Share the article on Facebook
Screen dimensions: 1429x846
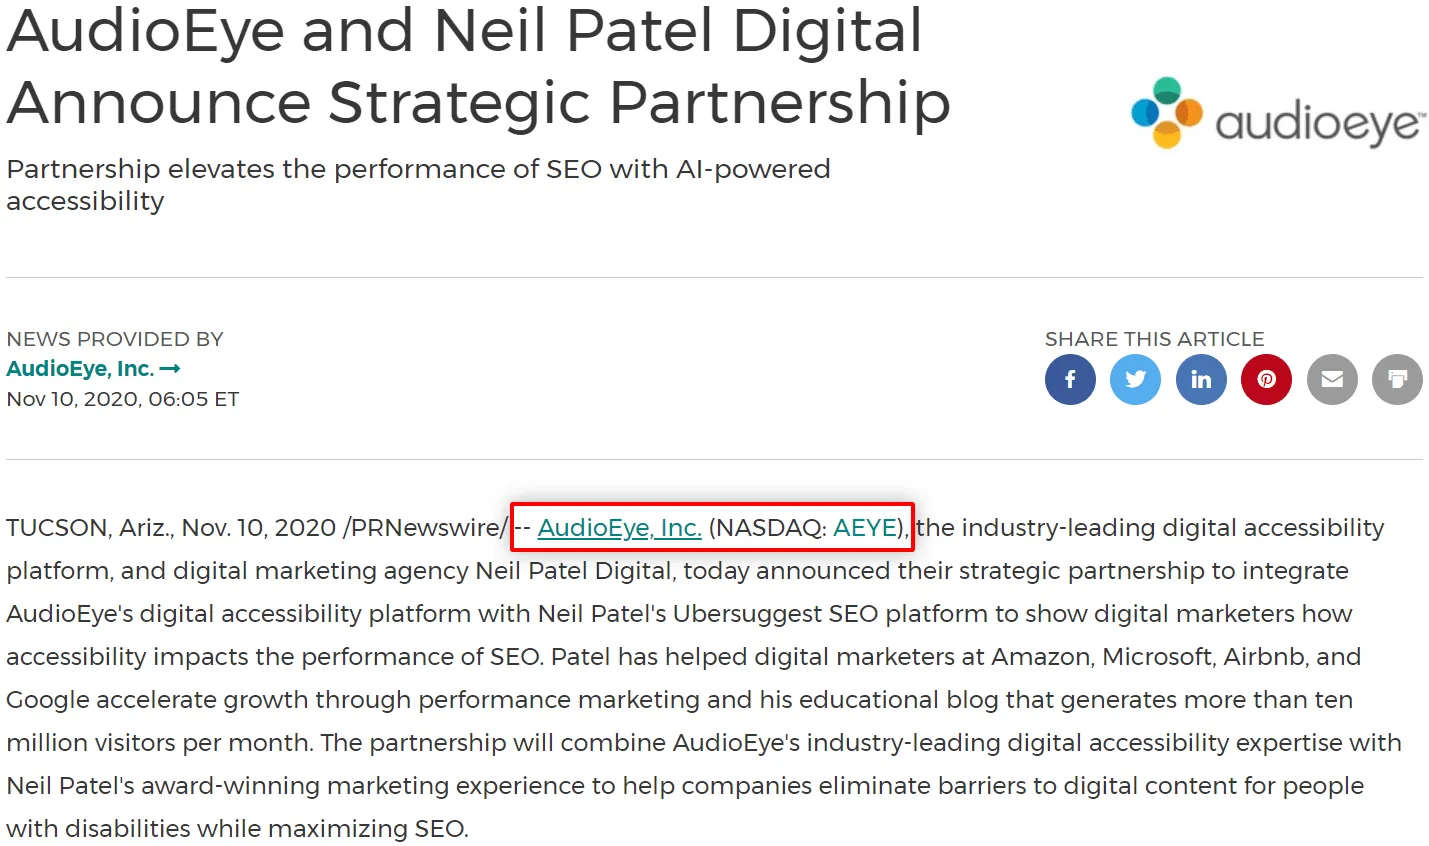tap(1070, 380)
